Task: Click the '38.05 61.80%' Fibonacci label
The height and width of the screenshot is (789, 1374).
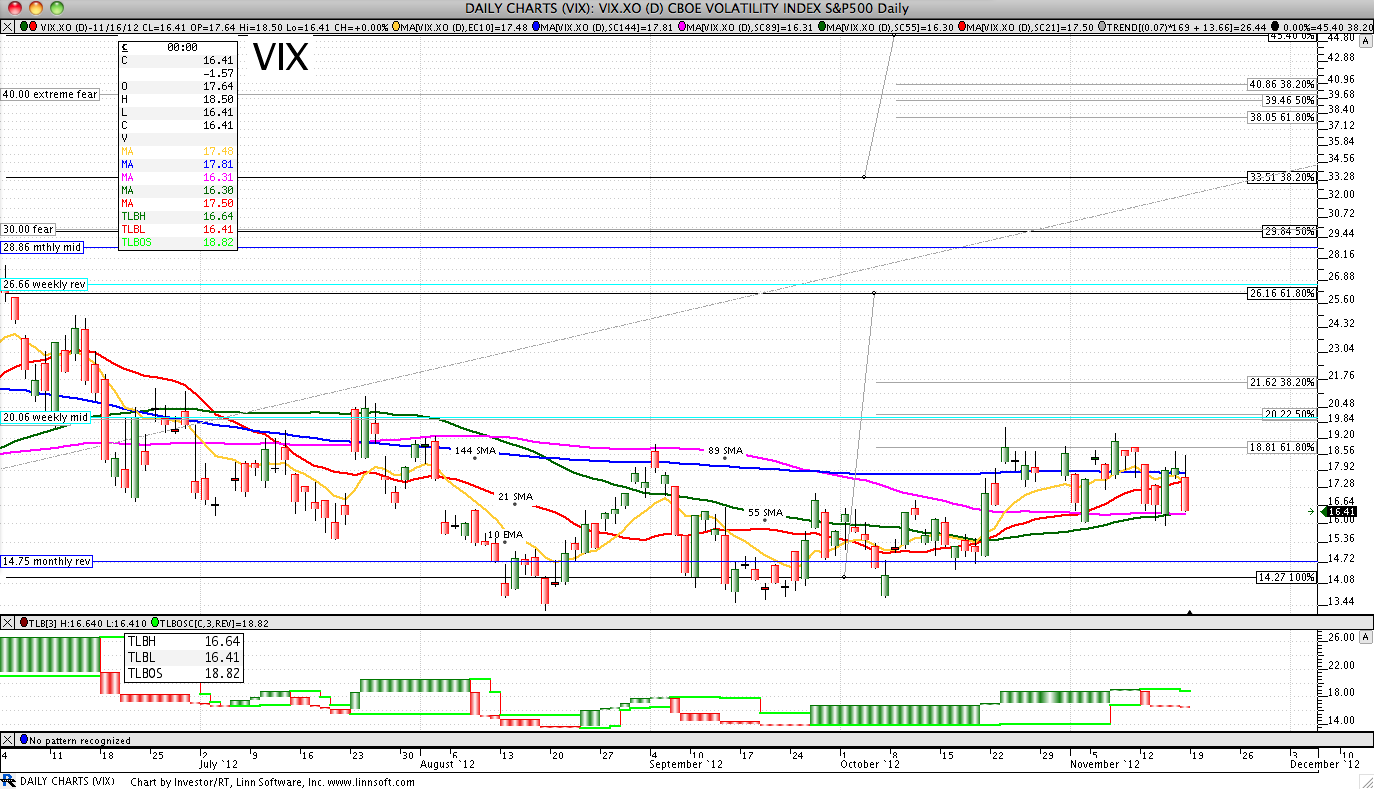Action: [1281, 116]
